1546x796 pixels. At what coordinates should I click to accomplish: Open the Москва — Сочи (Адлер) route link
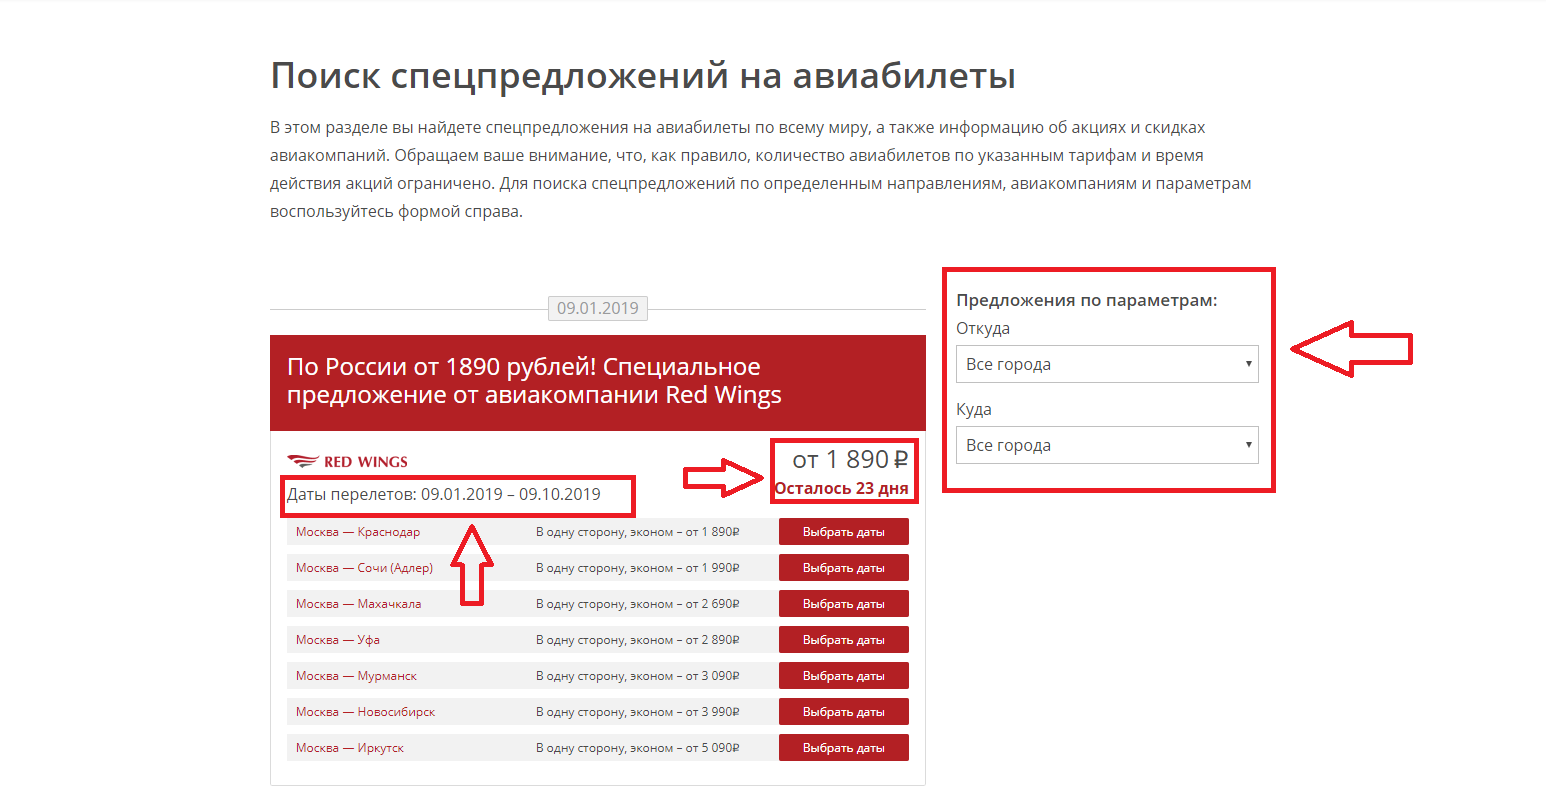364,568
